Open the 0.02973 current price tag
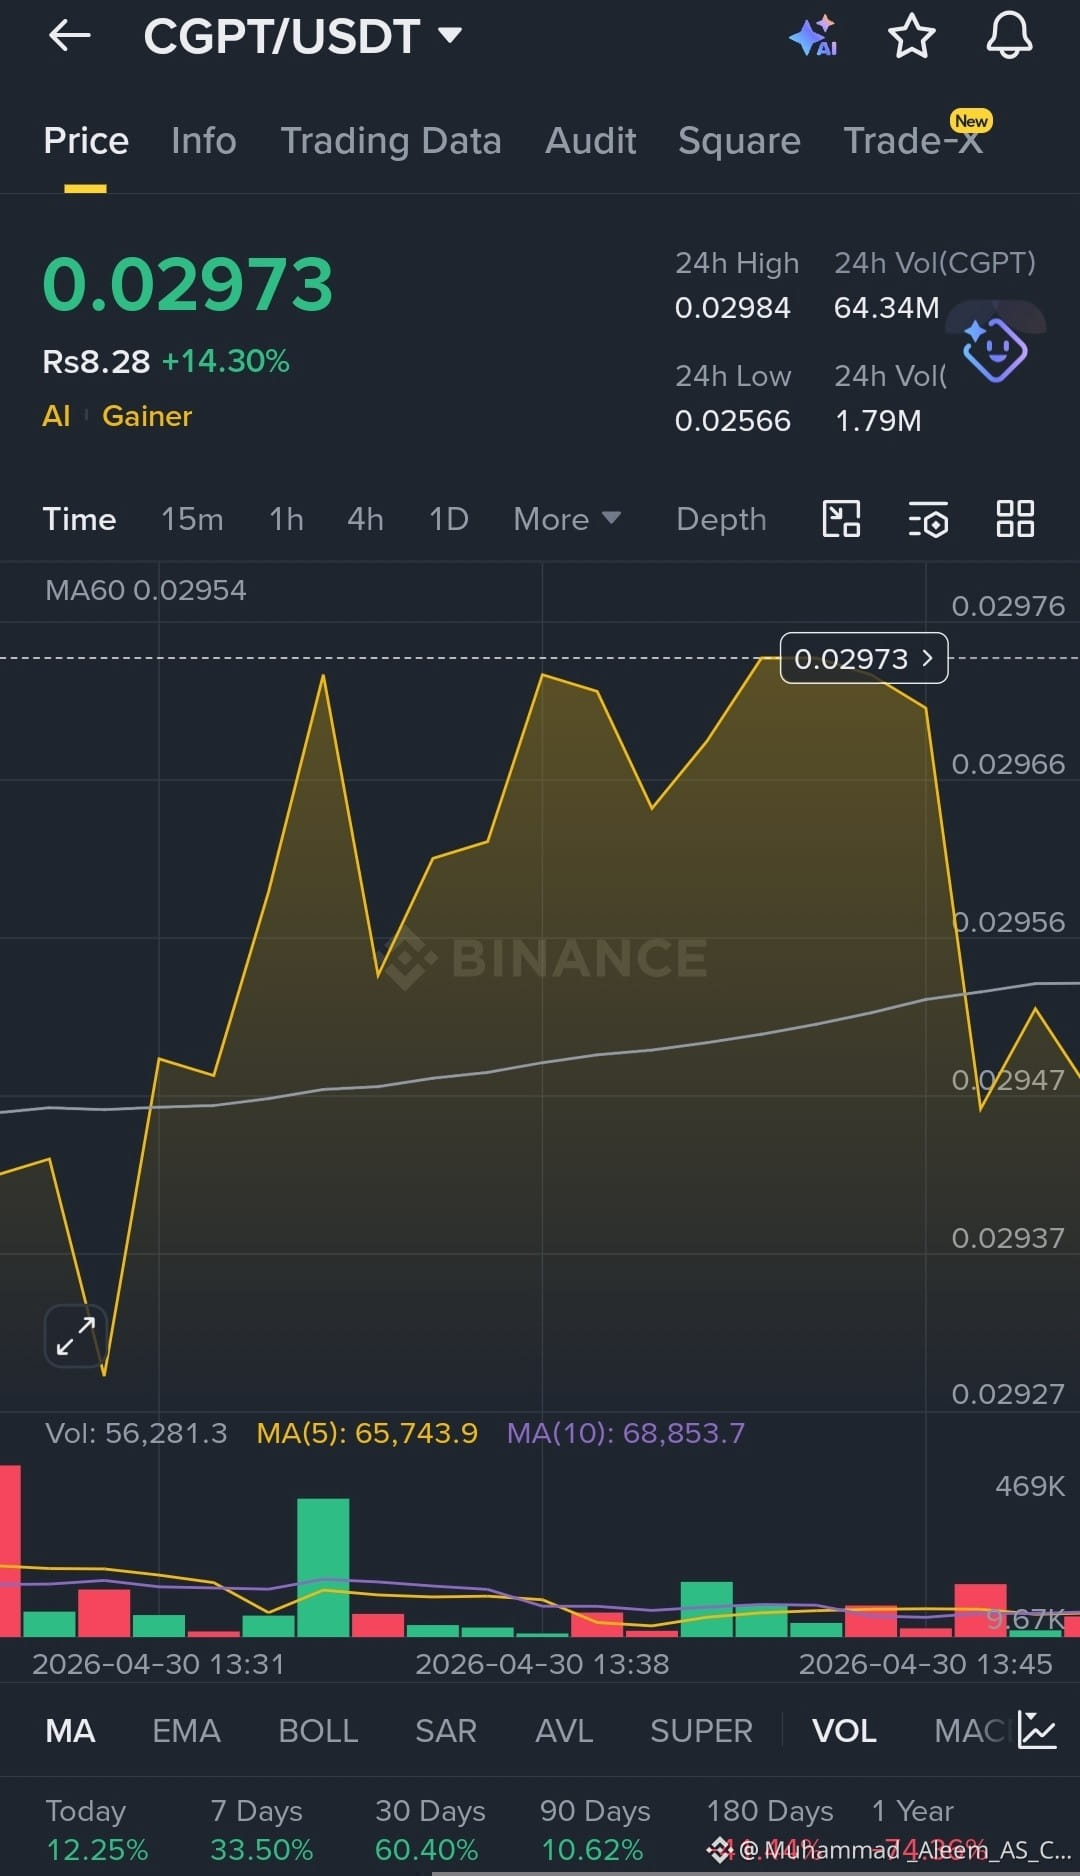Image resolution: width=1080 pixels, height=1876 pixels. click(864, 658)
